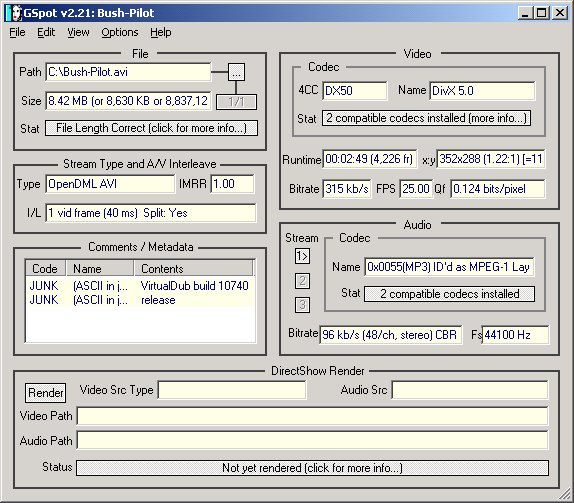This screenshot has height=503, width=574.
Task: Click the 1/1 file counter button
Action: pyautogui.click(x=236, y=102)
